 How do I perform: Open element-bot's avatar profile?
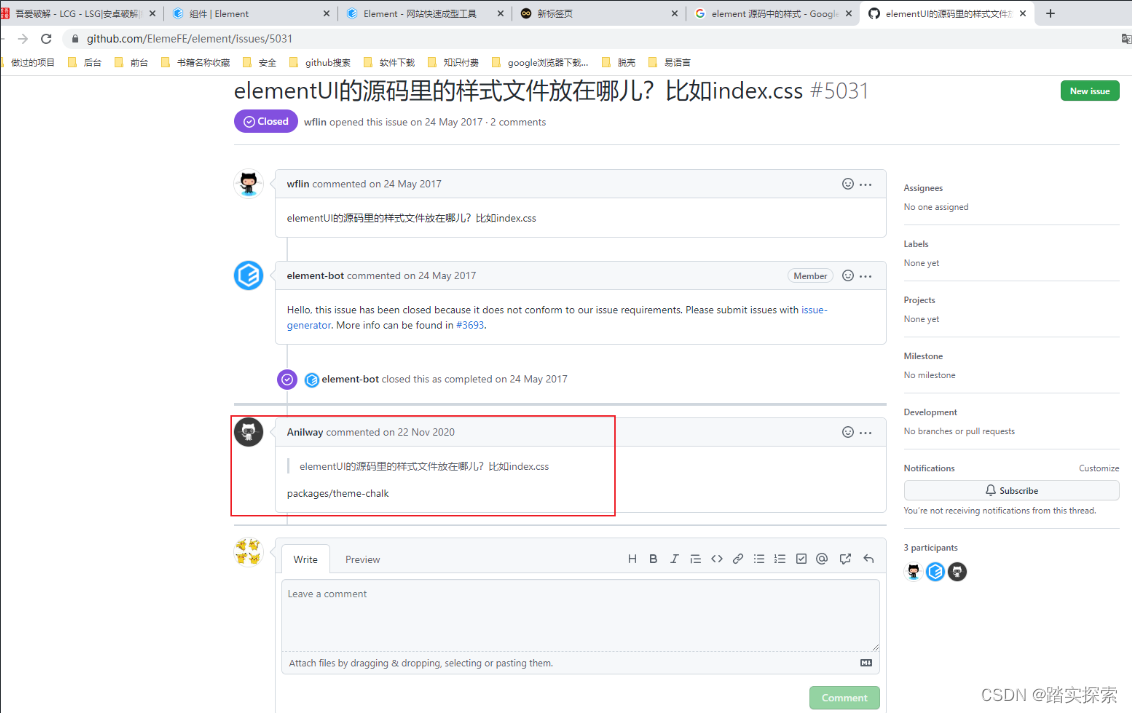(x=248, y=275)
